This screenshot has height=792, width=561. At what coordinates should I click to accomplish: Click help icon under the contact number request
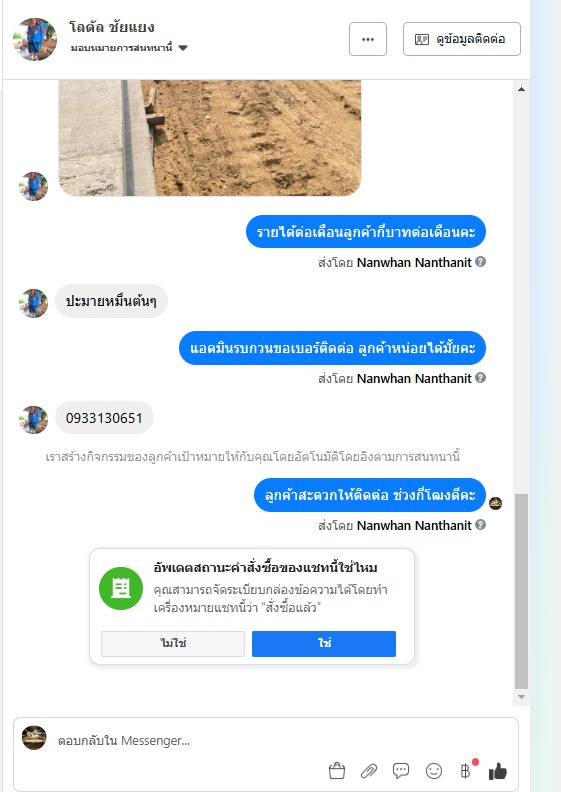(481, 377)
